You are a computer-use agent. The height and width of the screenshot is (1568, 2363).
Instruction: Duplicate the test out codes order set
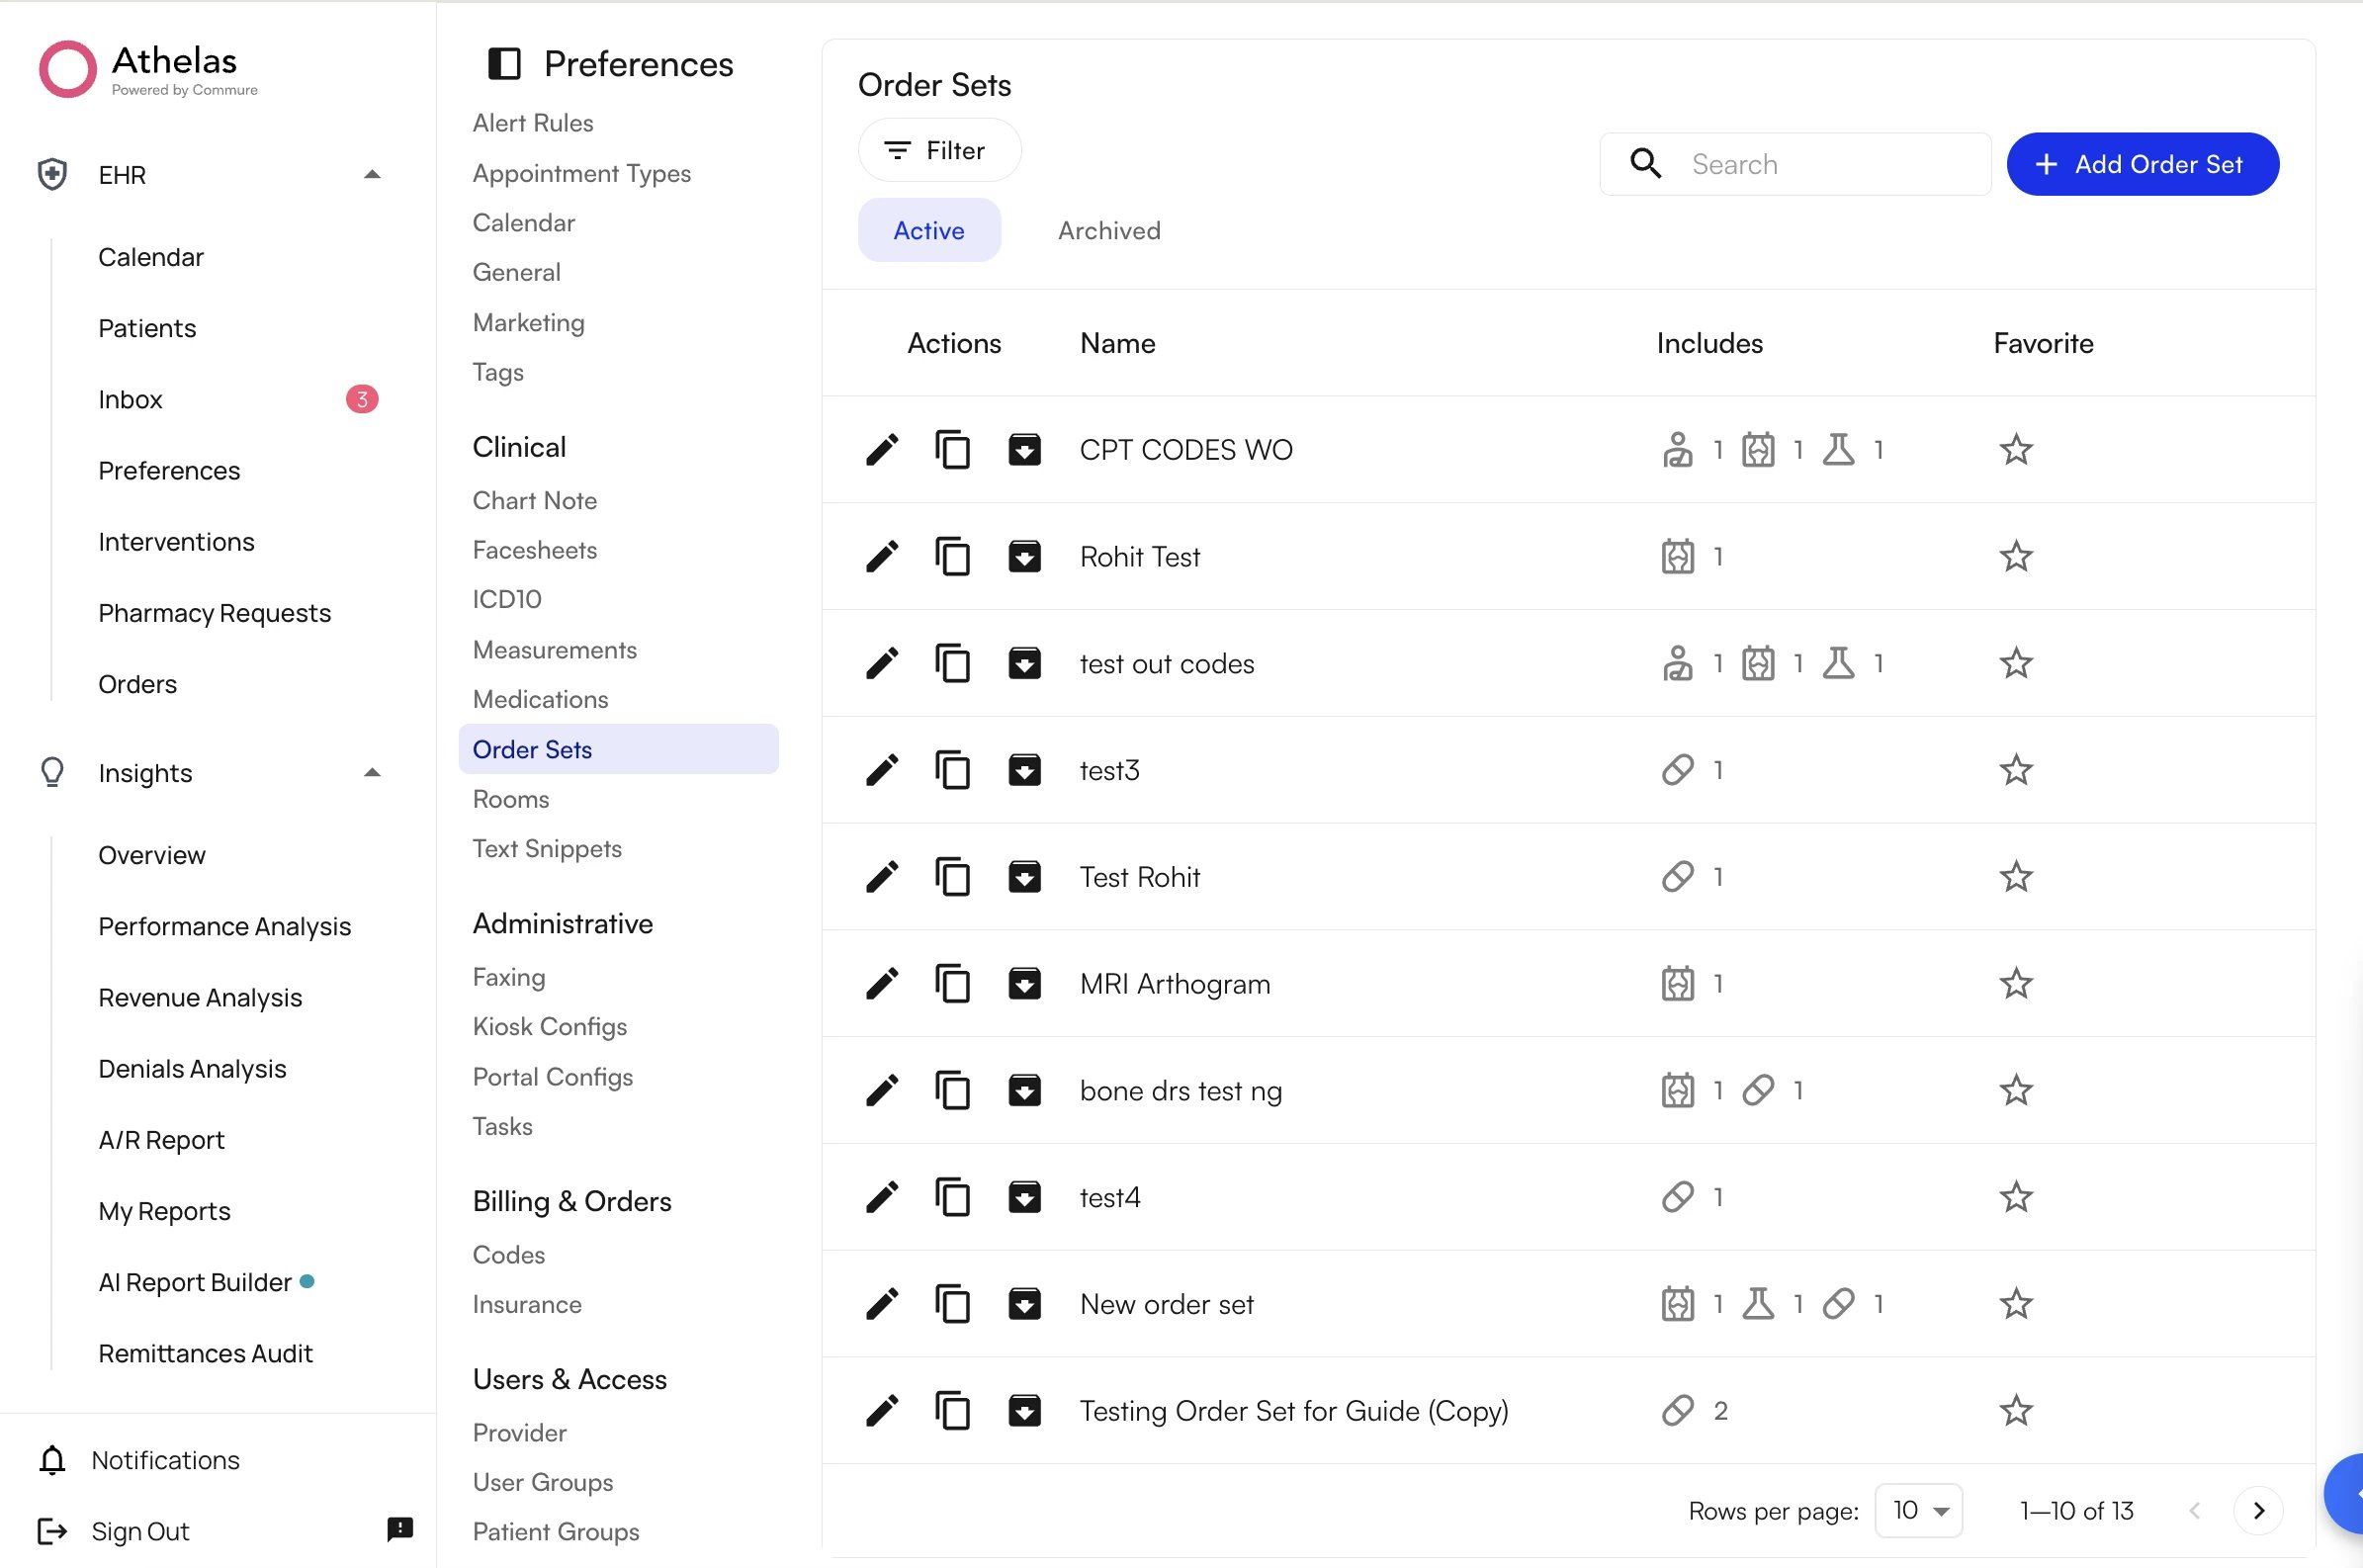(x=952, y=664)
